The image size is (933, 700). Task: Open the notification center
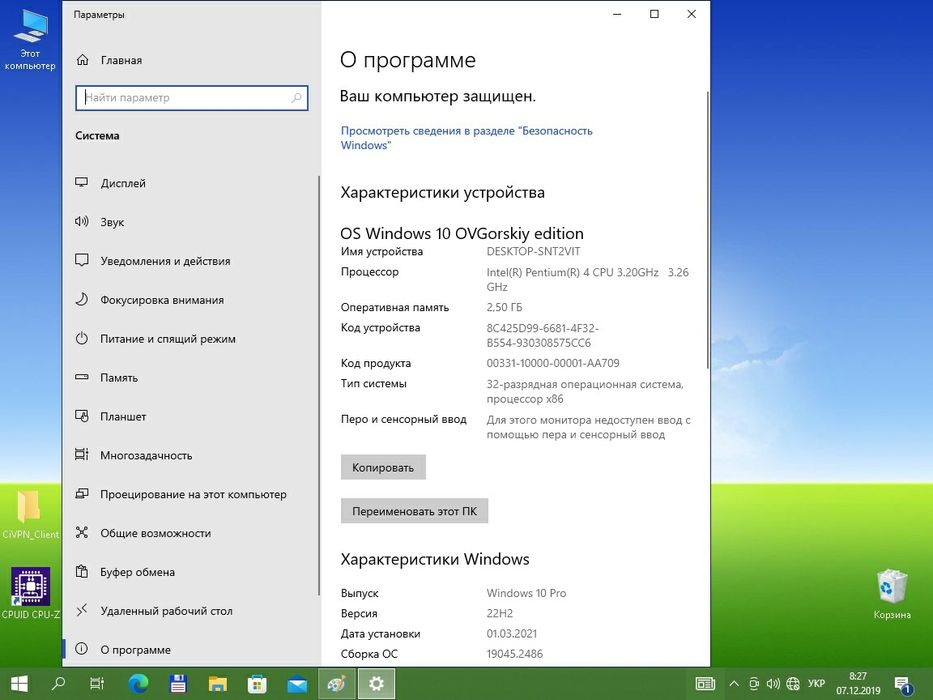point(903,685)
